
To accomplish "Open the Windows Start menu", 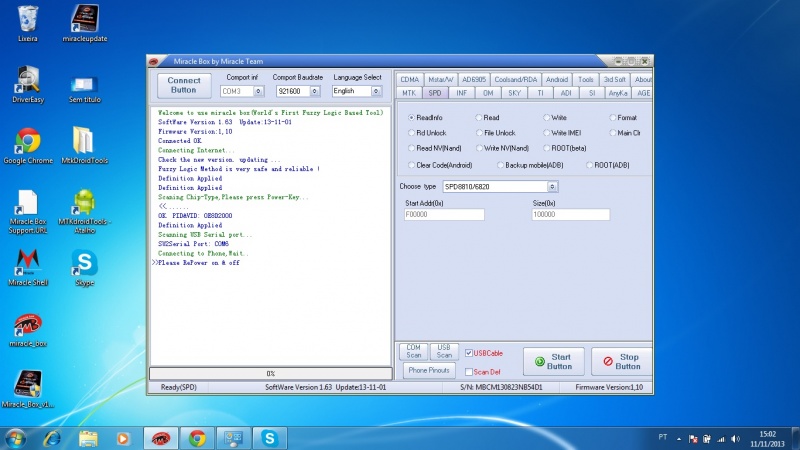I will 15,438.
